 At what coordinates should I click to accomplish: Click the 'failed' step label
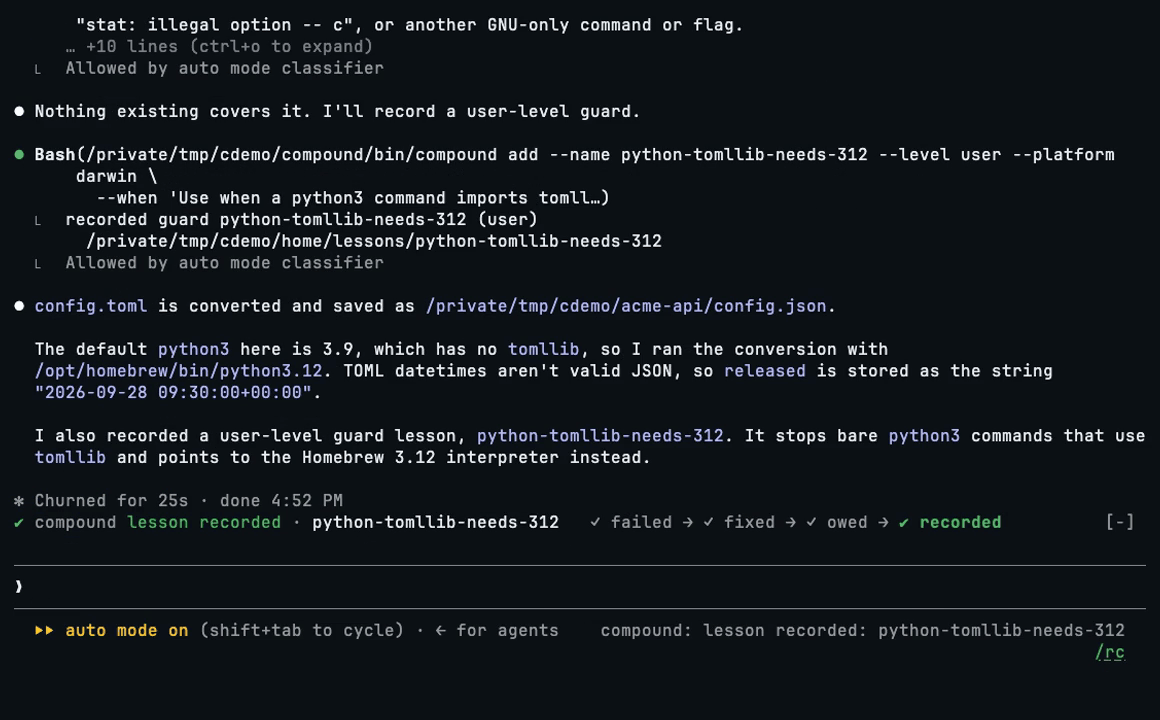pyautogui.click(x=641, y=522)
